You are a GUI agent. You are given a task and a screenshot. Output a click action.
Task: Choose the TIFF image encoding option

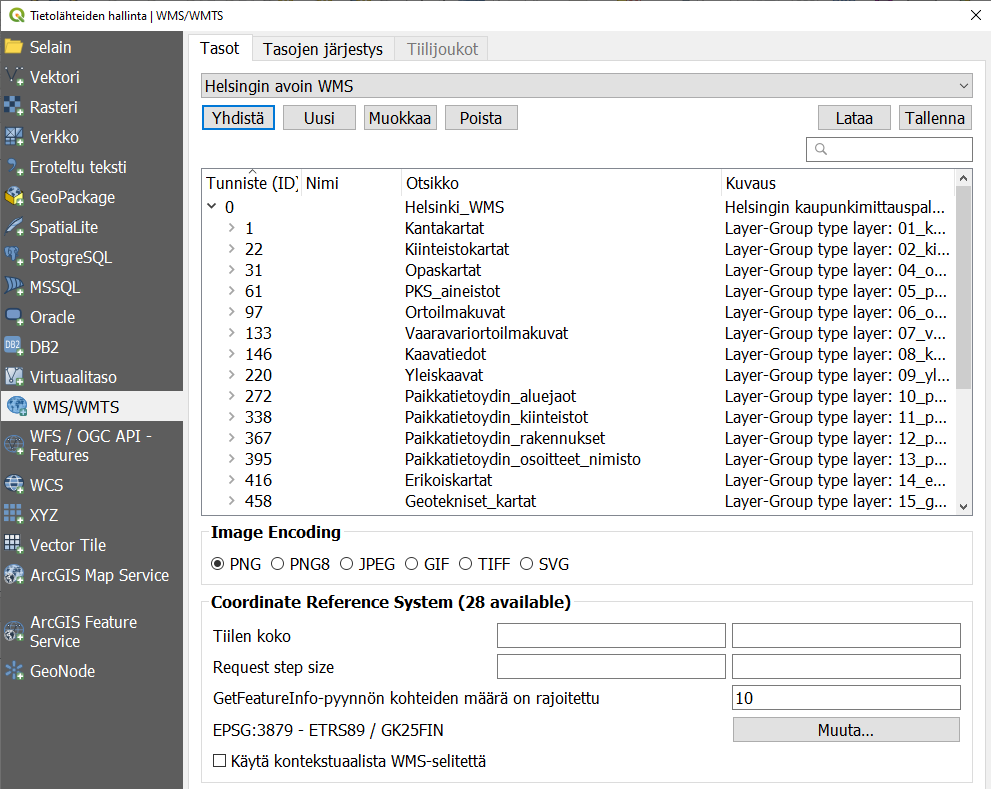pos(465,564)
